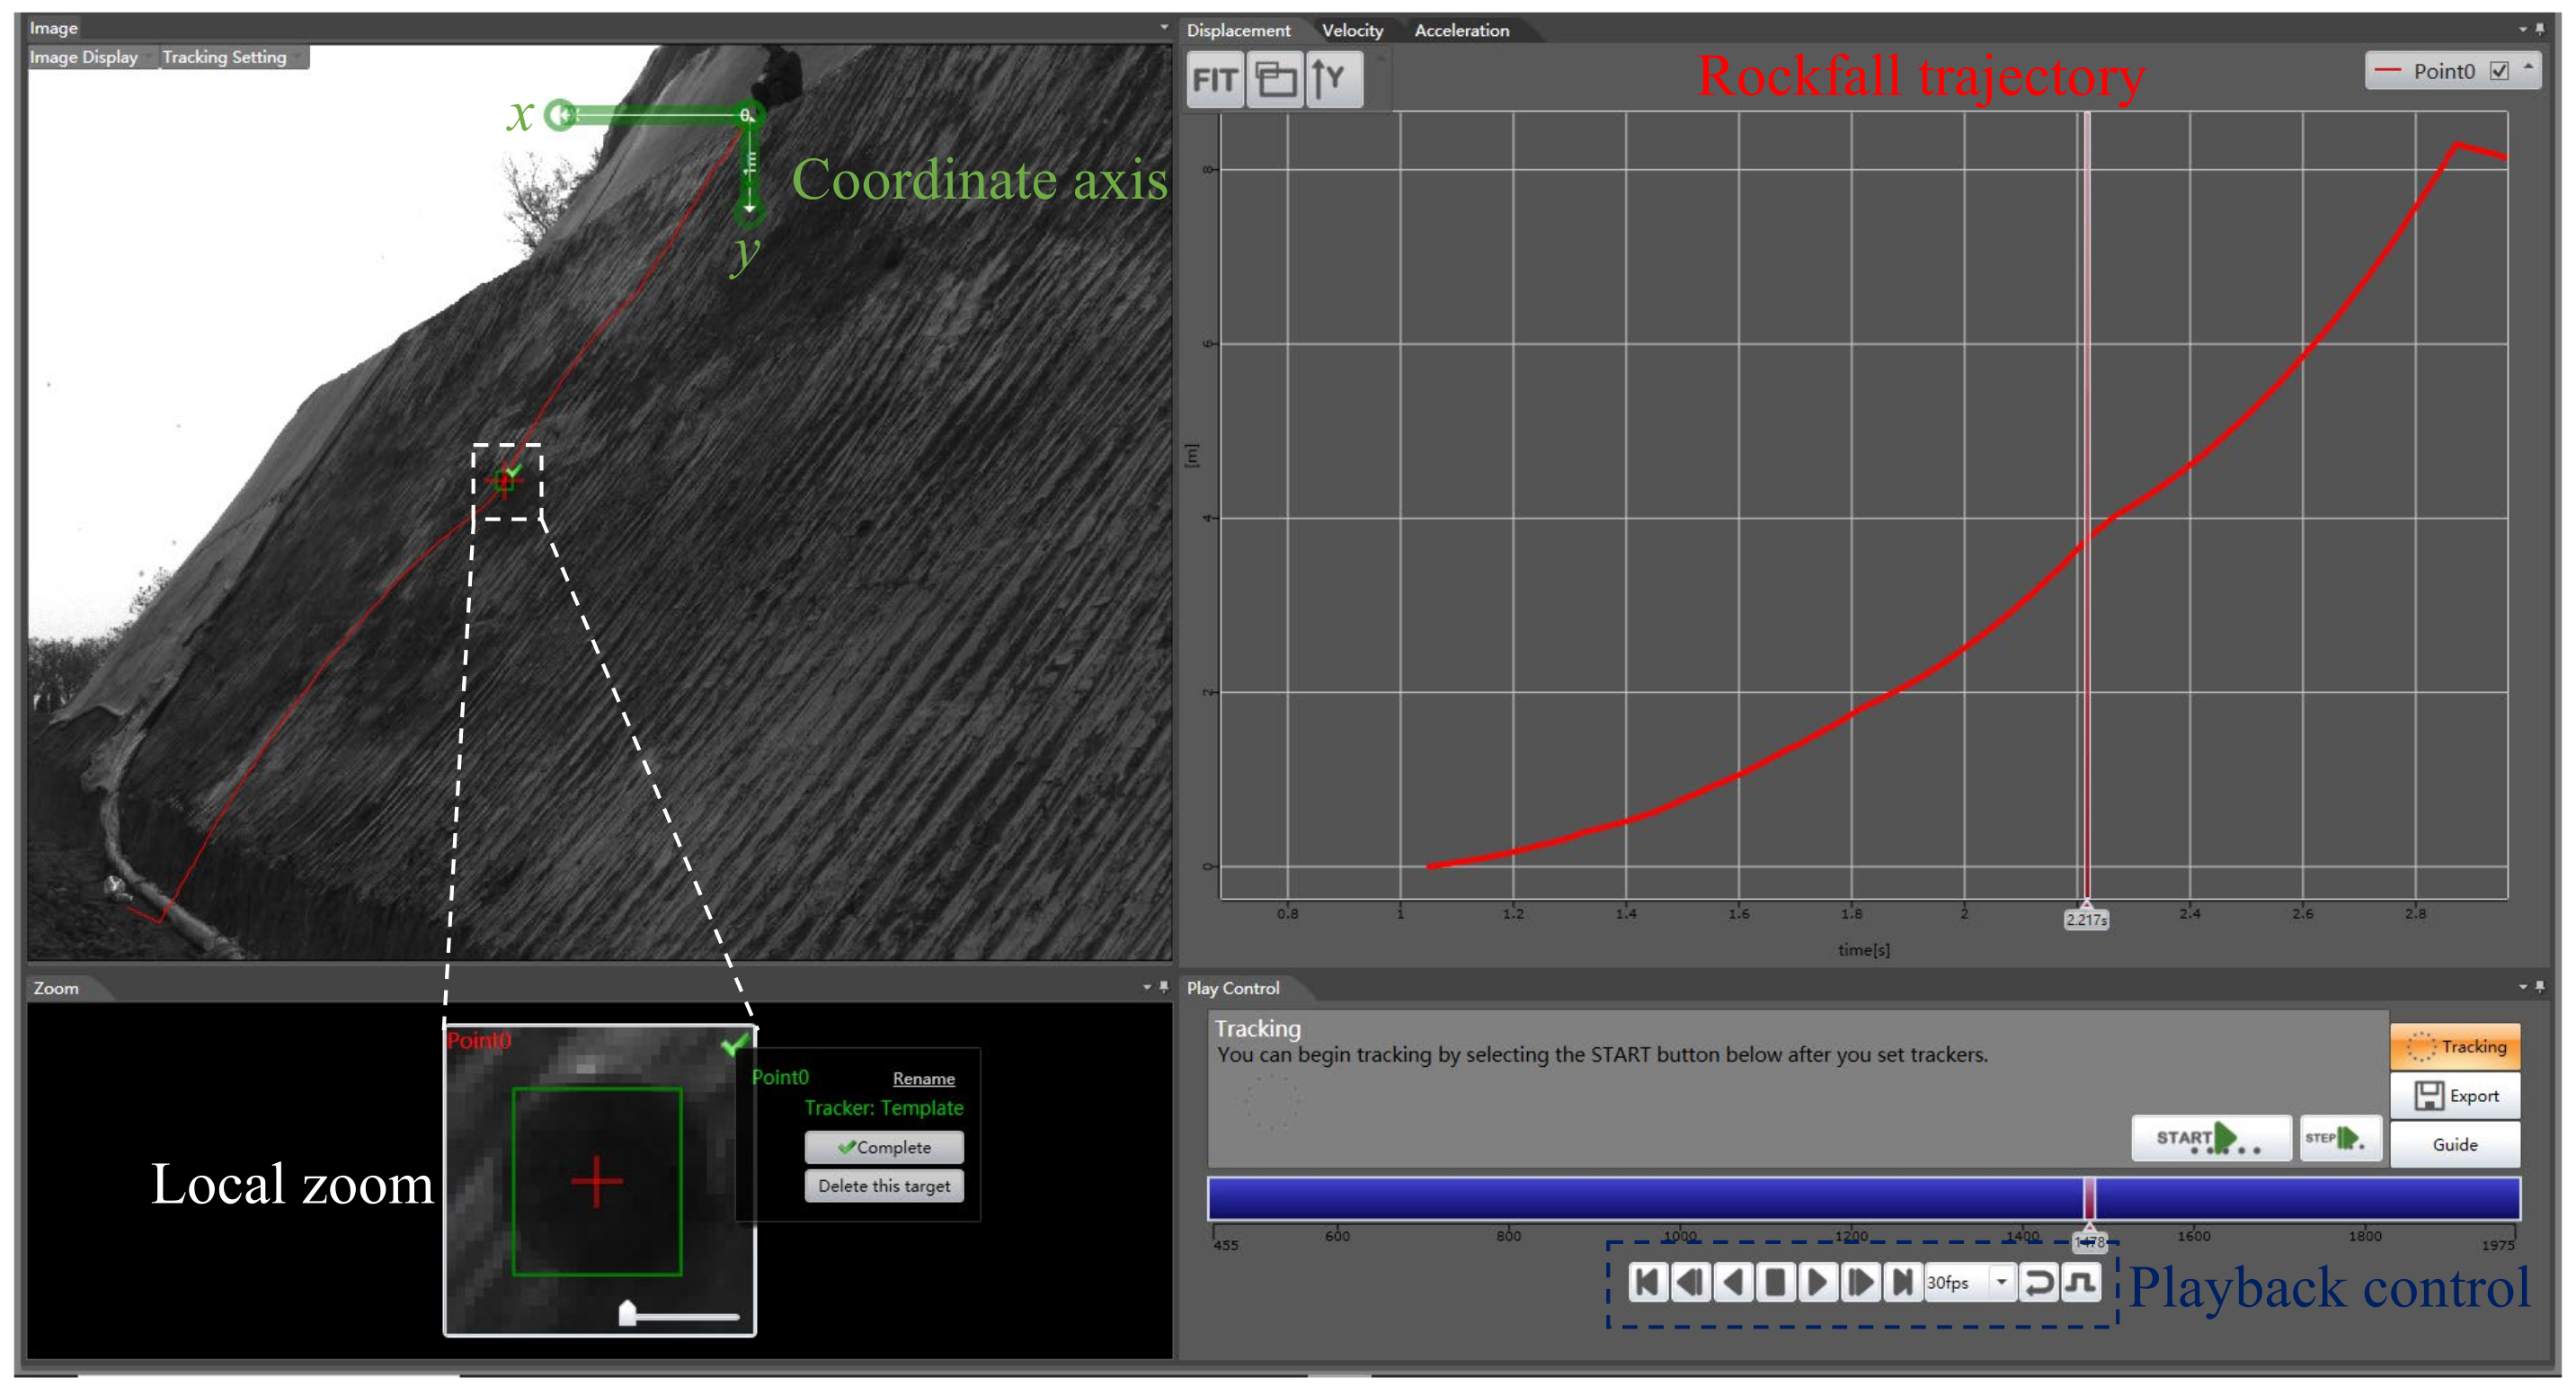Screen dimensions: 2576x1395
Task: Open the 30fps frame rate dropdown
Action: point(2001,1282)
